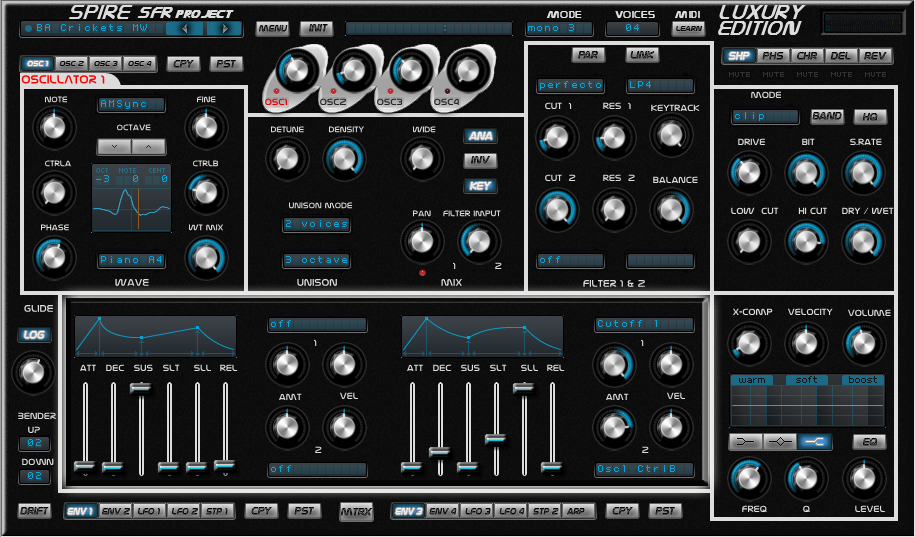Click the WT Mix knob

click(206, 259)
